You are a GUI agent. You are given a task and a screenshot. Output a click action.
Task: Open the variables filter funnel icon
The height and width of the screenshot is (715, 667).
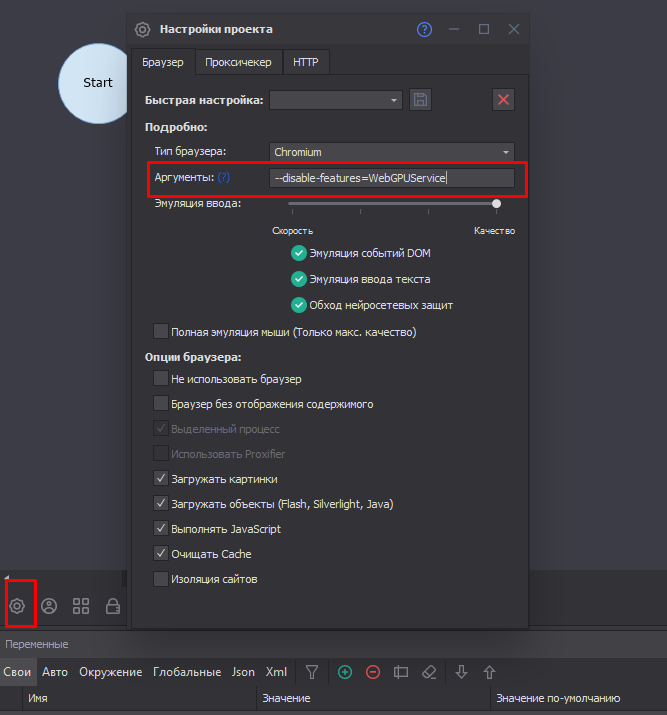(x=312, y=672)
